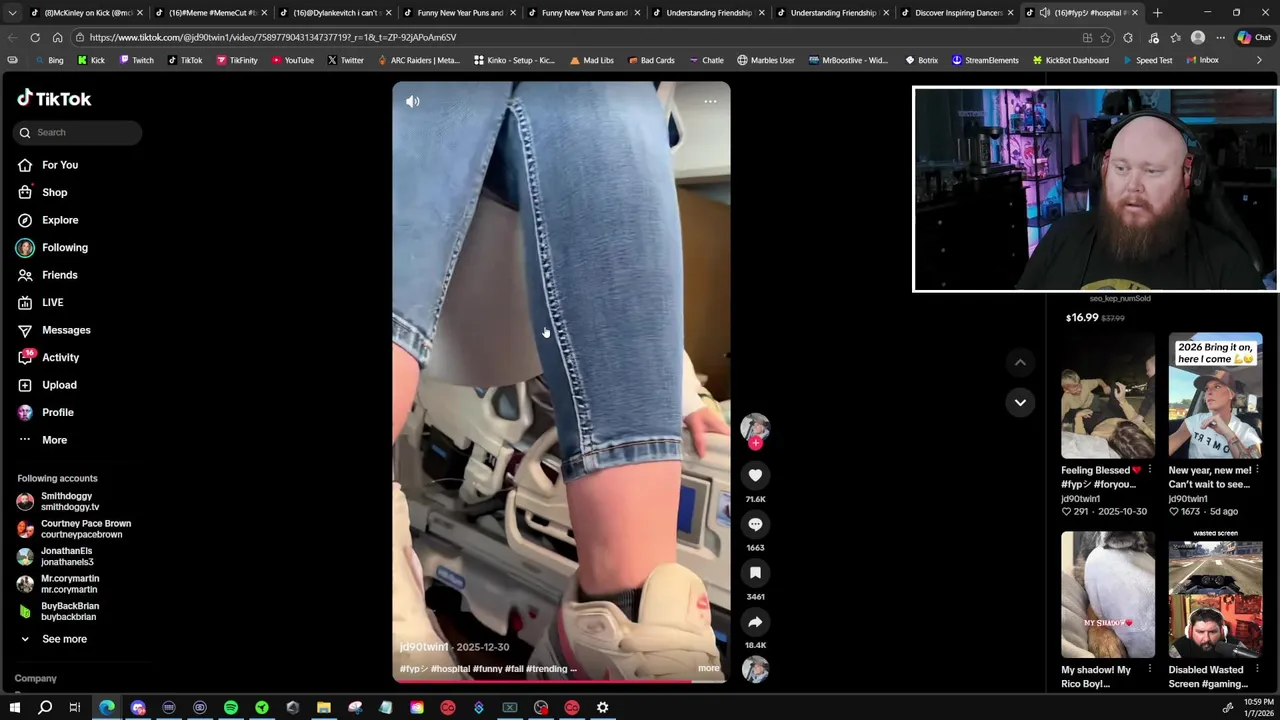The width and height of the screenshot is (1280, 720).
Task: Open the Explore page
Action: click(60, 220)
